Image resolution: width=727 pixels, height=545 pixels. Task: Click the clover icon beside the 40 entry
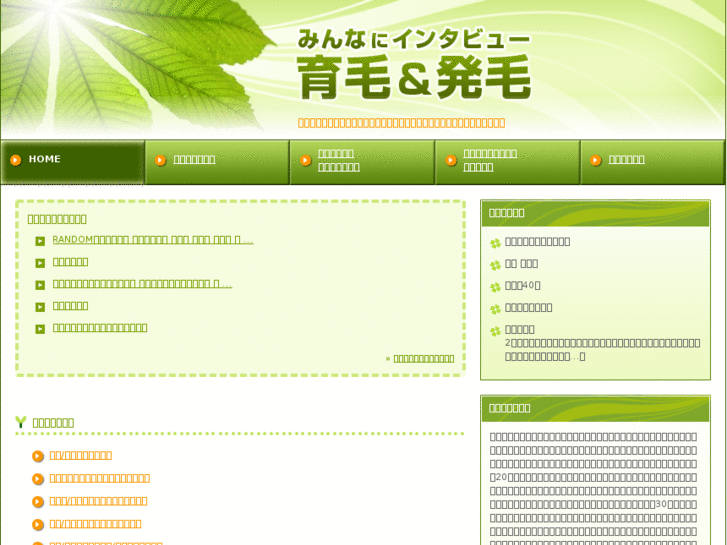click(495, 287)
